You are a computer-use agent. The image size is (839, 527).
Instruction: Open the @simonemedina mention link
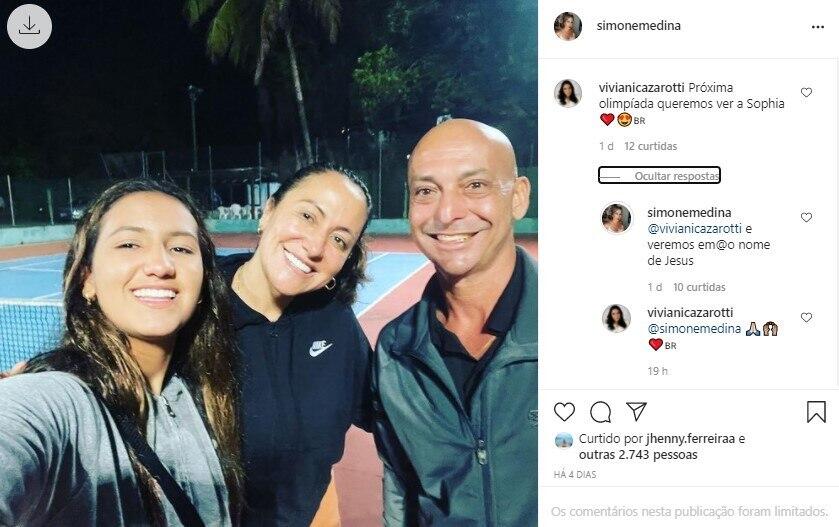pyautogui.click(x=695, y=329)
